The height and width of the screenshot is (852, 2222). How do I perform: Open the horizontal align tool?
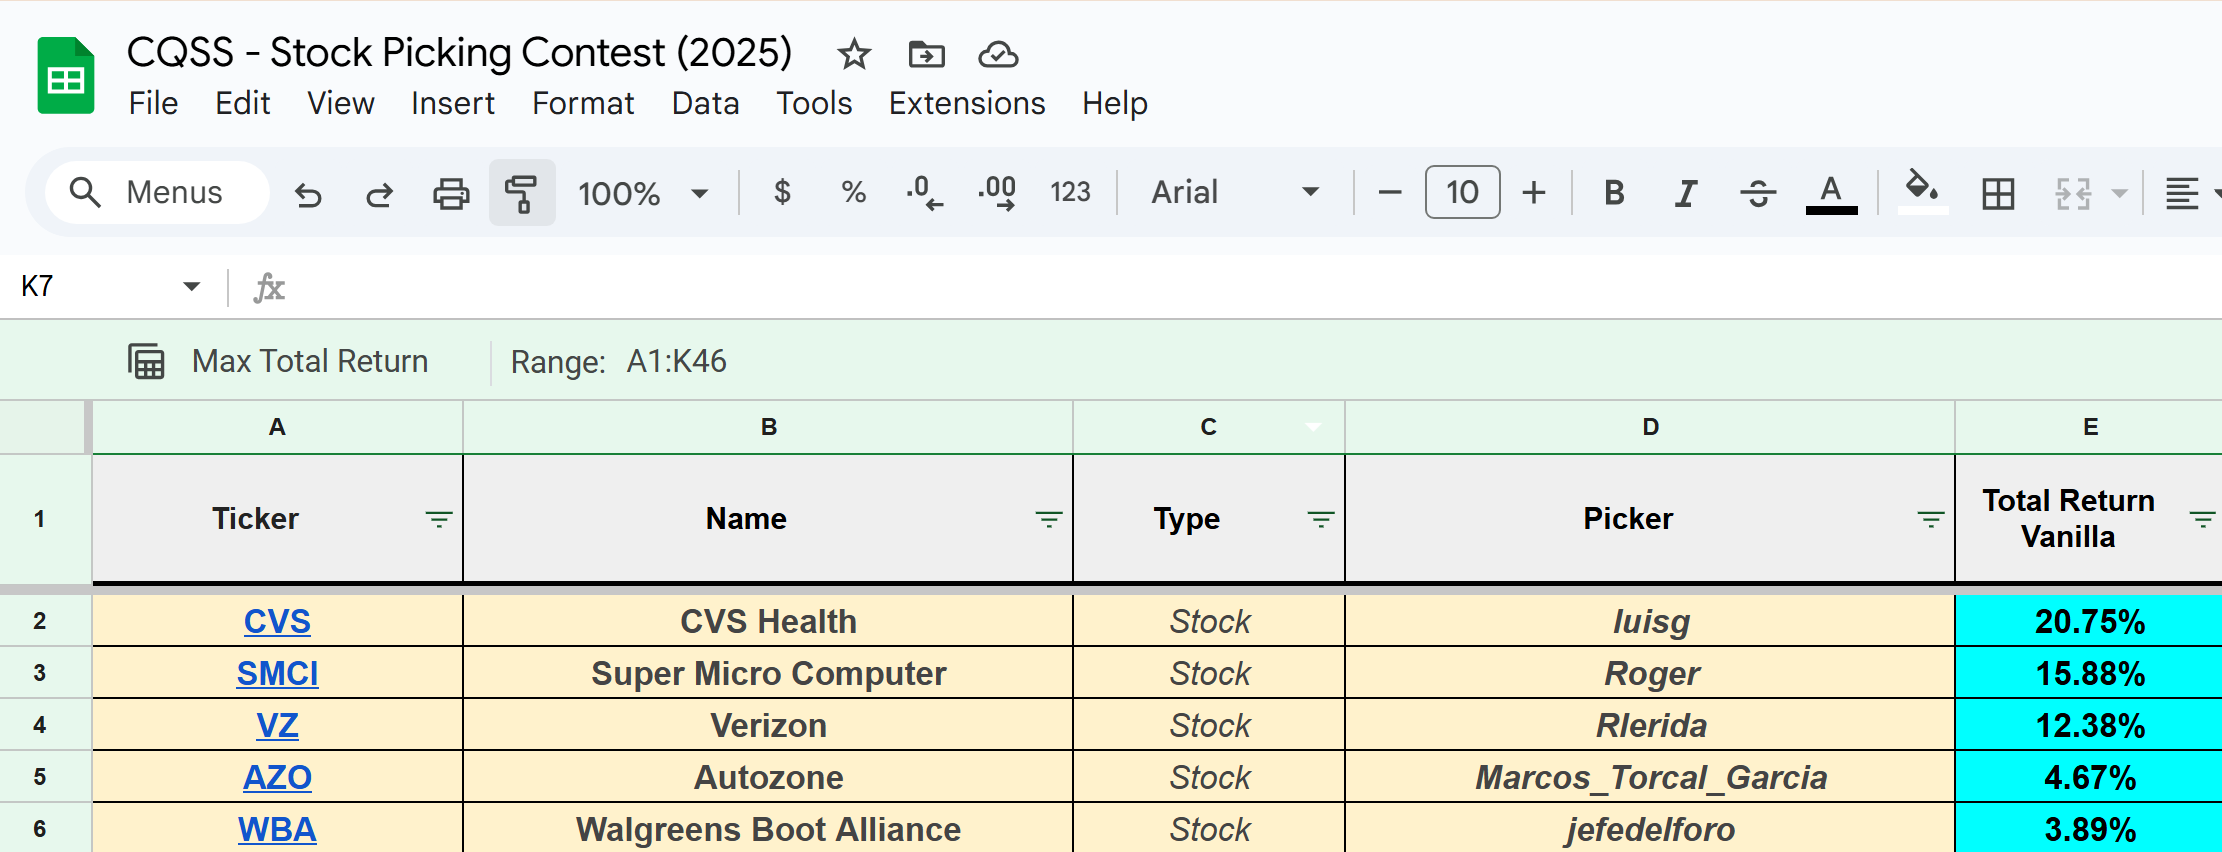(2181, 193)
